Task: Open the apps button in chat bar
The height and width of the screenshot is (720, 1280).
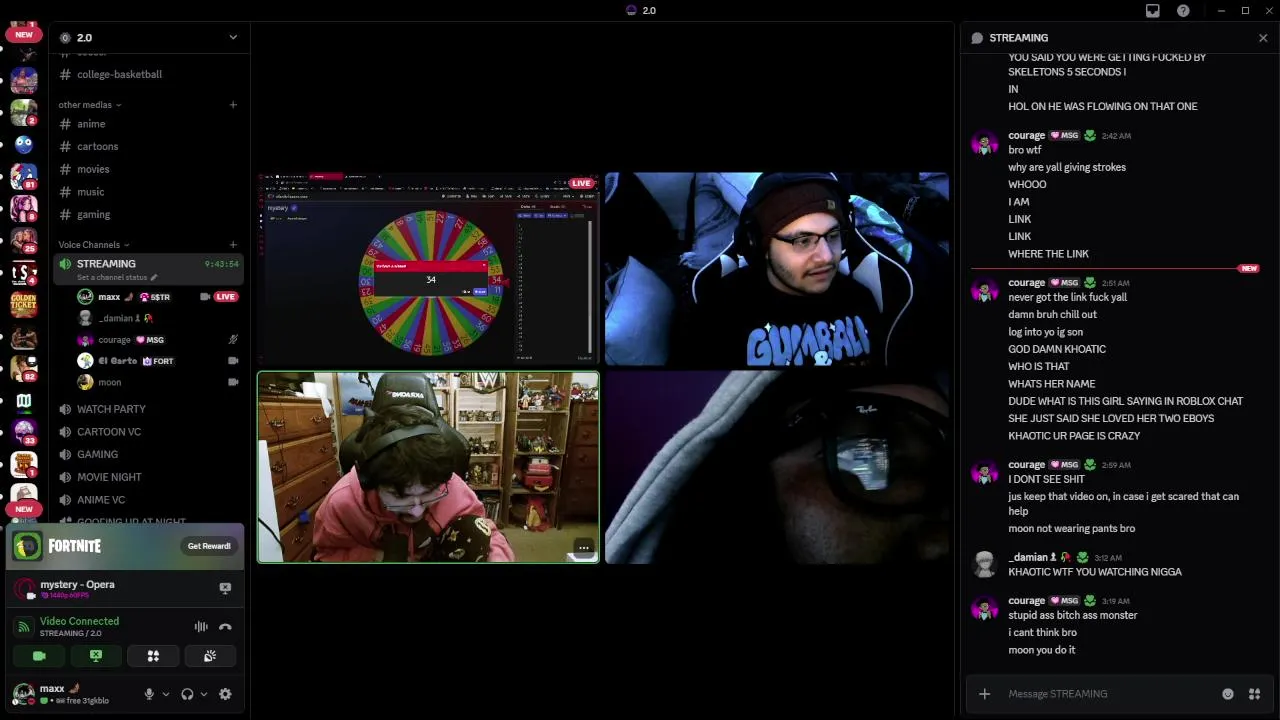Action: 1254,694
